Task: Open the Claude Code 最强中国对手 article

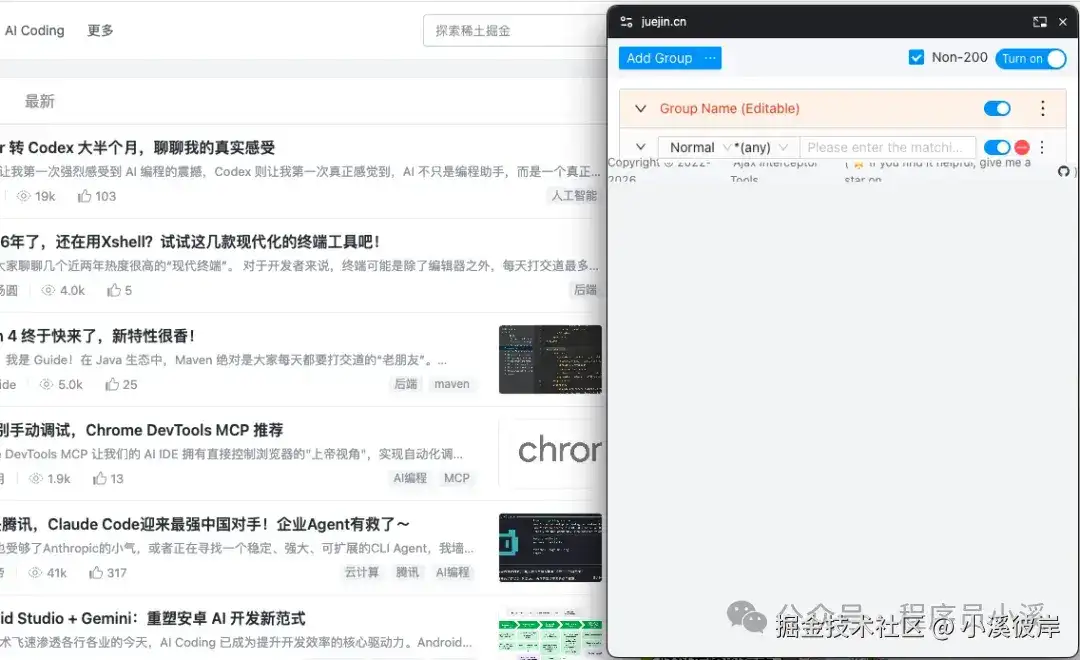Action: (205, 525)
